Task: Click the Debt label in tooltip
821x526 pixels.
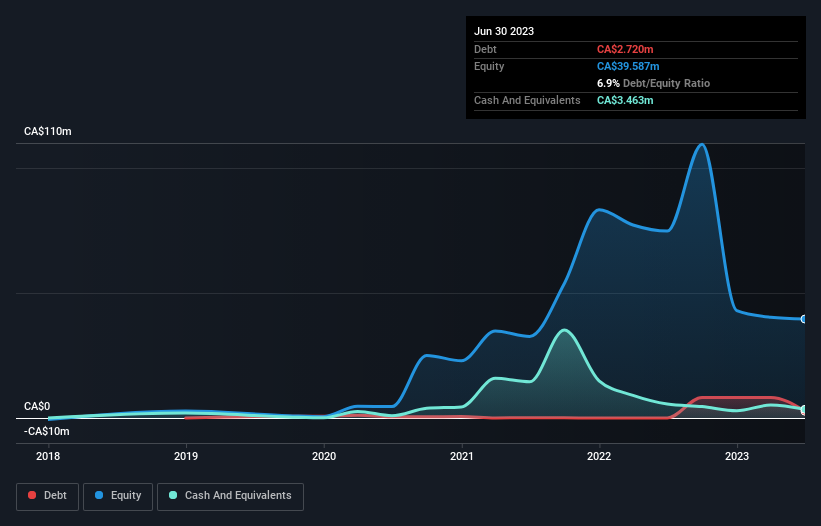Action: (x=485, y=49)
